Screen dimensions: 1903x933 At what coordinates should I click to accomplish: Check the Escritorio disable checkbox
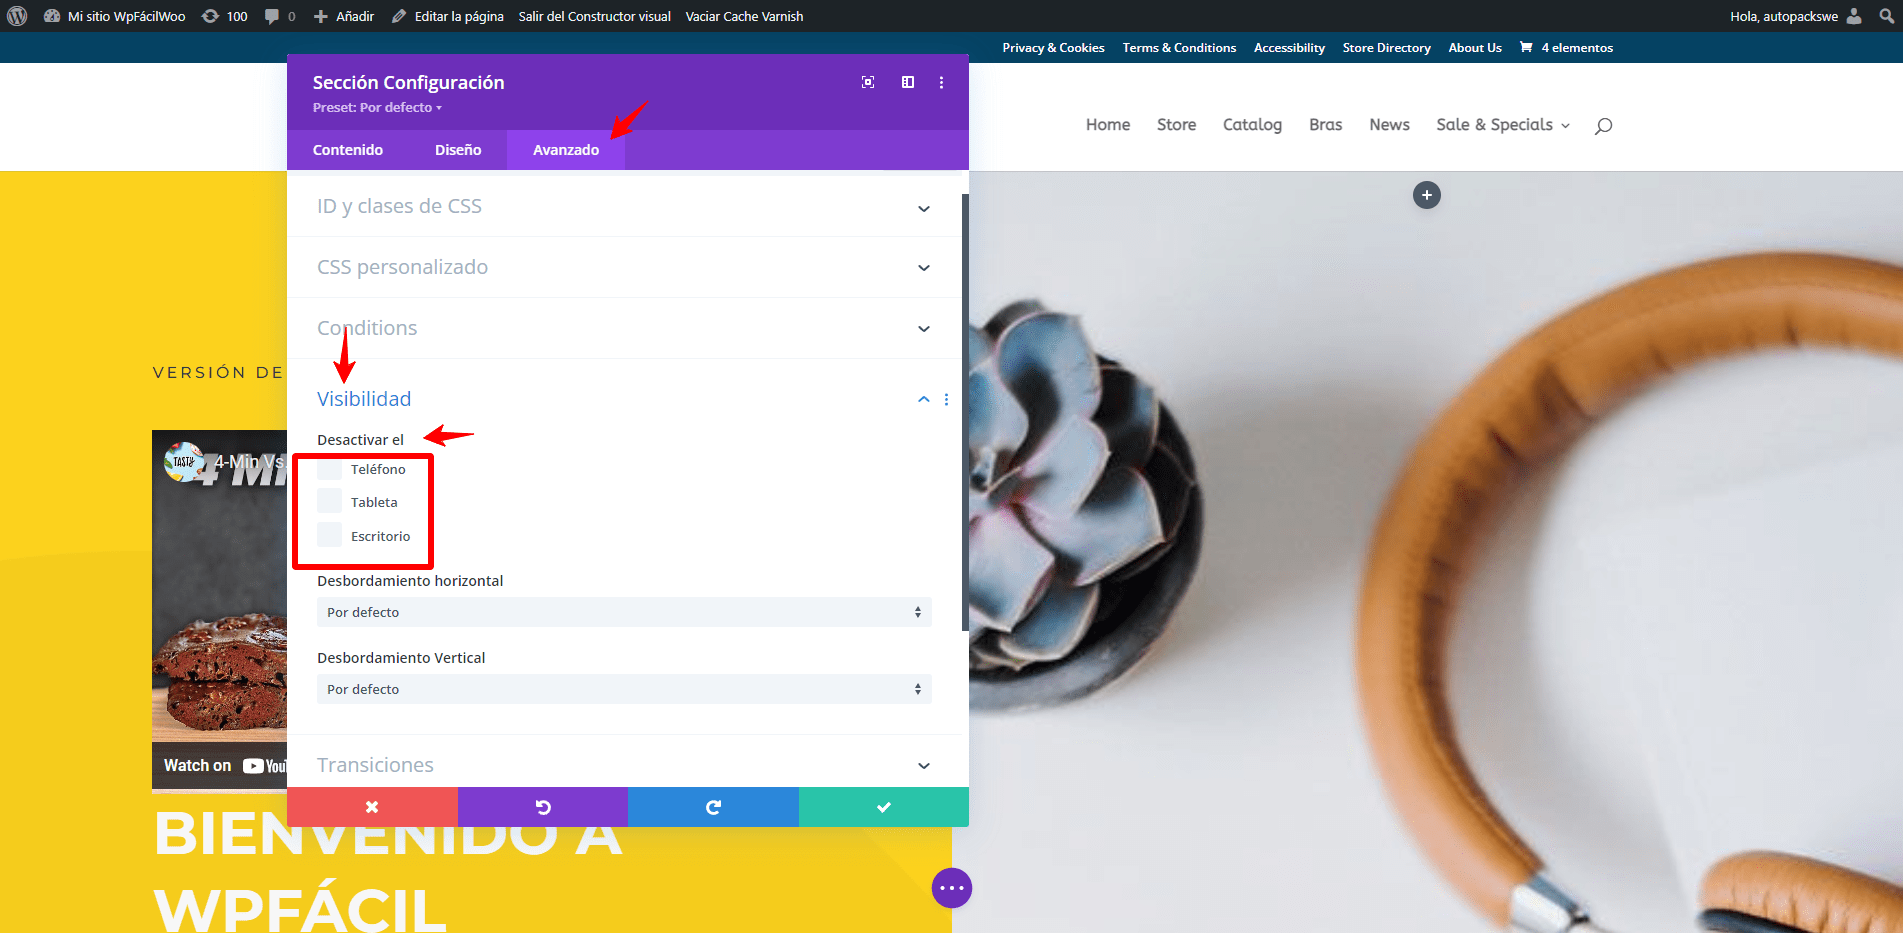(330, 536)
